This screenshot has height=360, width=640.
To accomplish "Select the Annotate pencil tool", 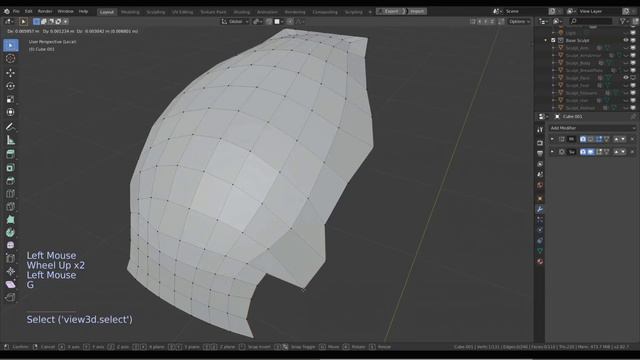I will (11, 127).
